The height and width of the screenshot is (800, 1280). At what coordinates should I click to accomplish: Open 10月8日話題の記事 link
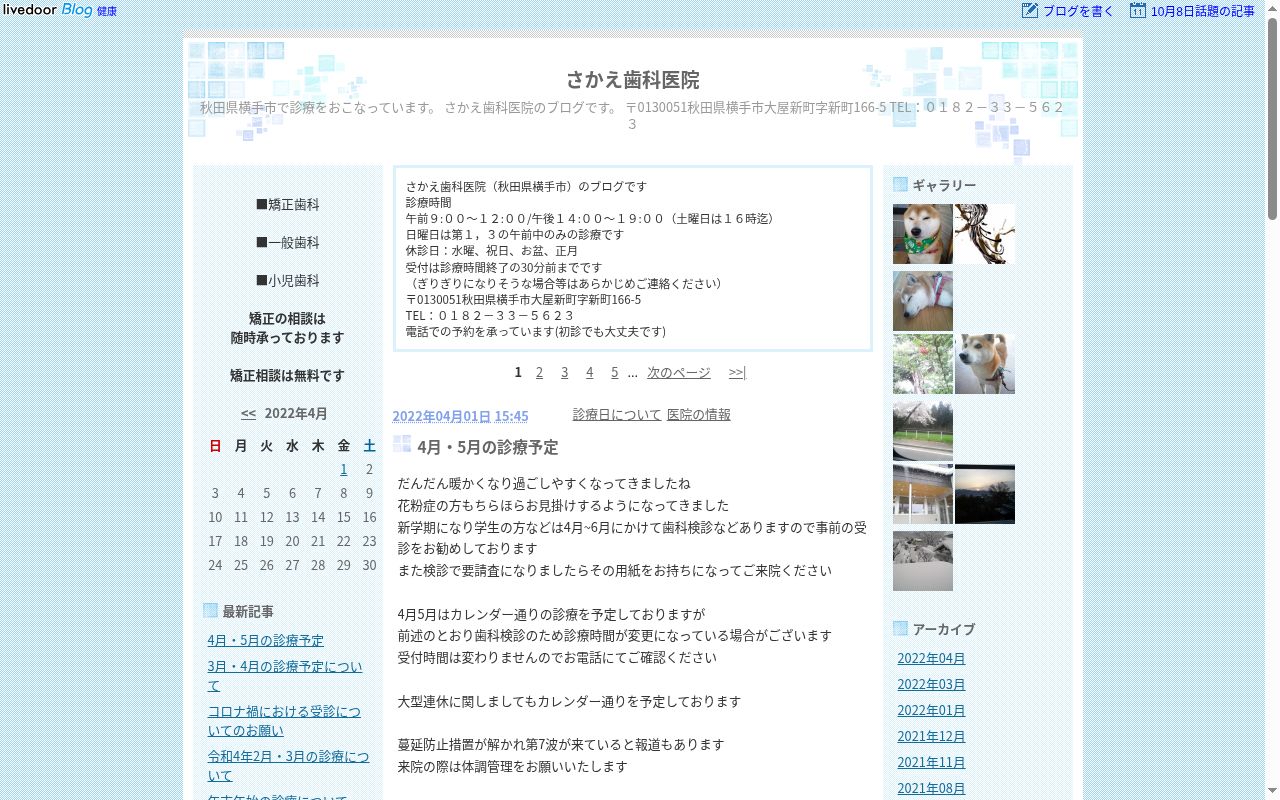pyautogui.click(x=1203, y=12)
